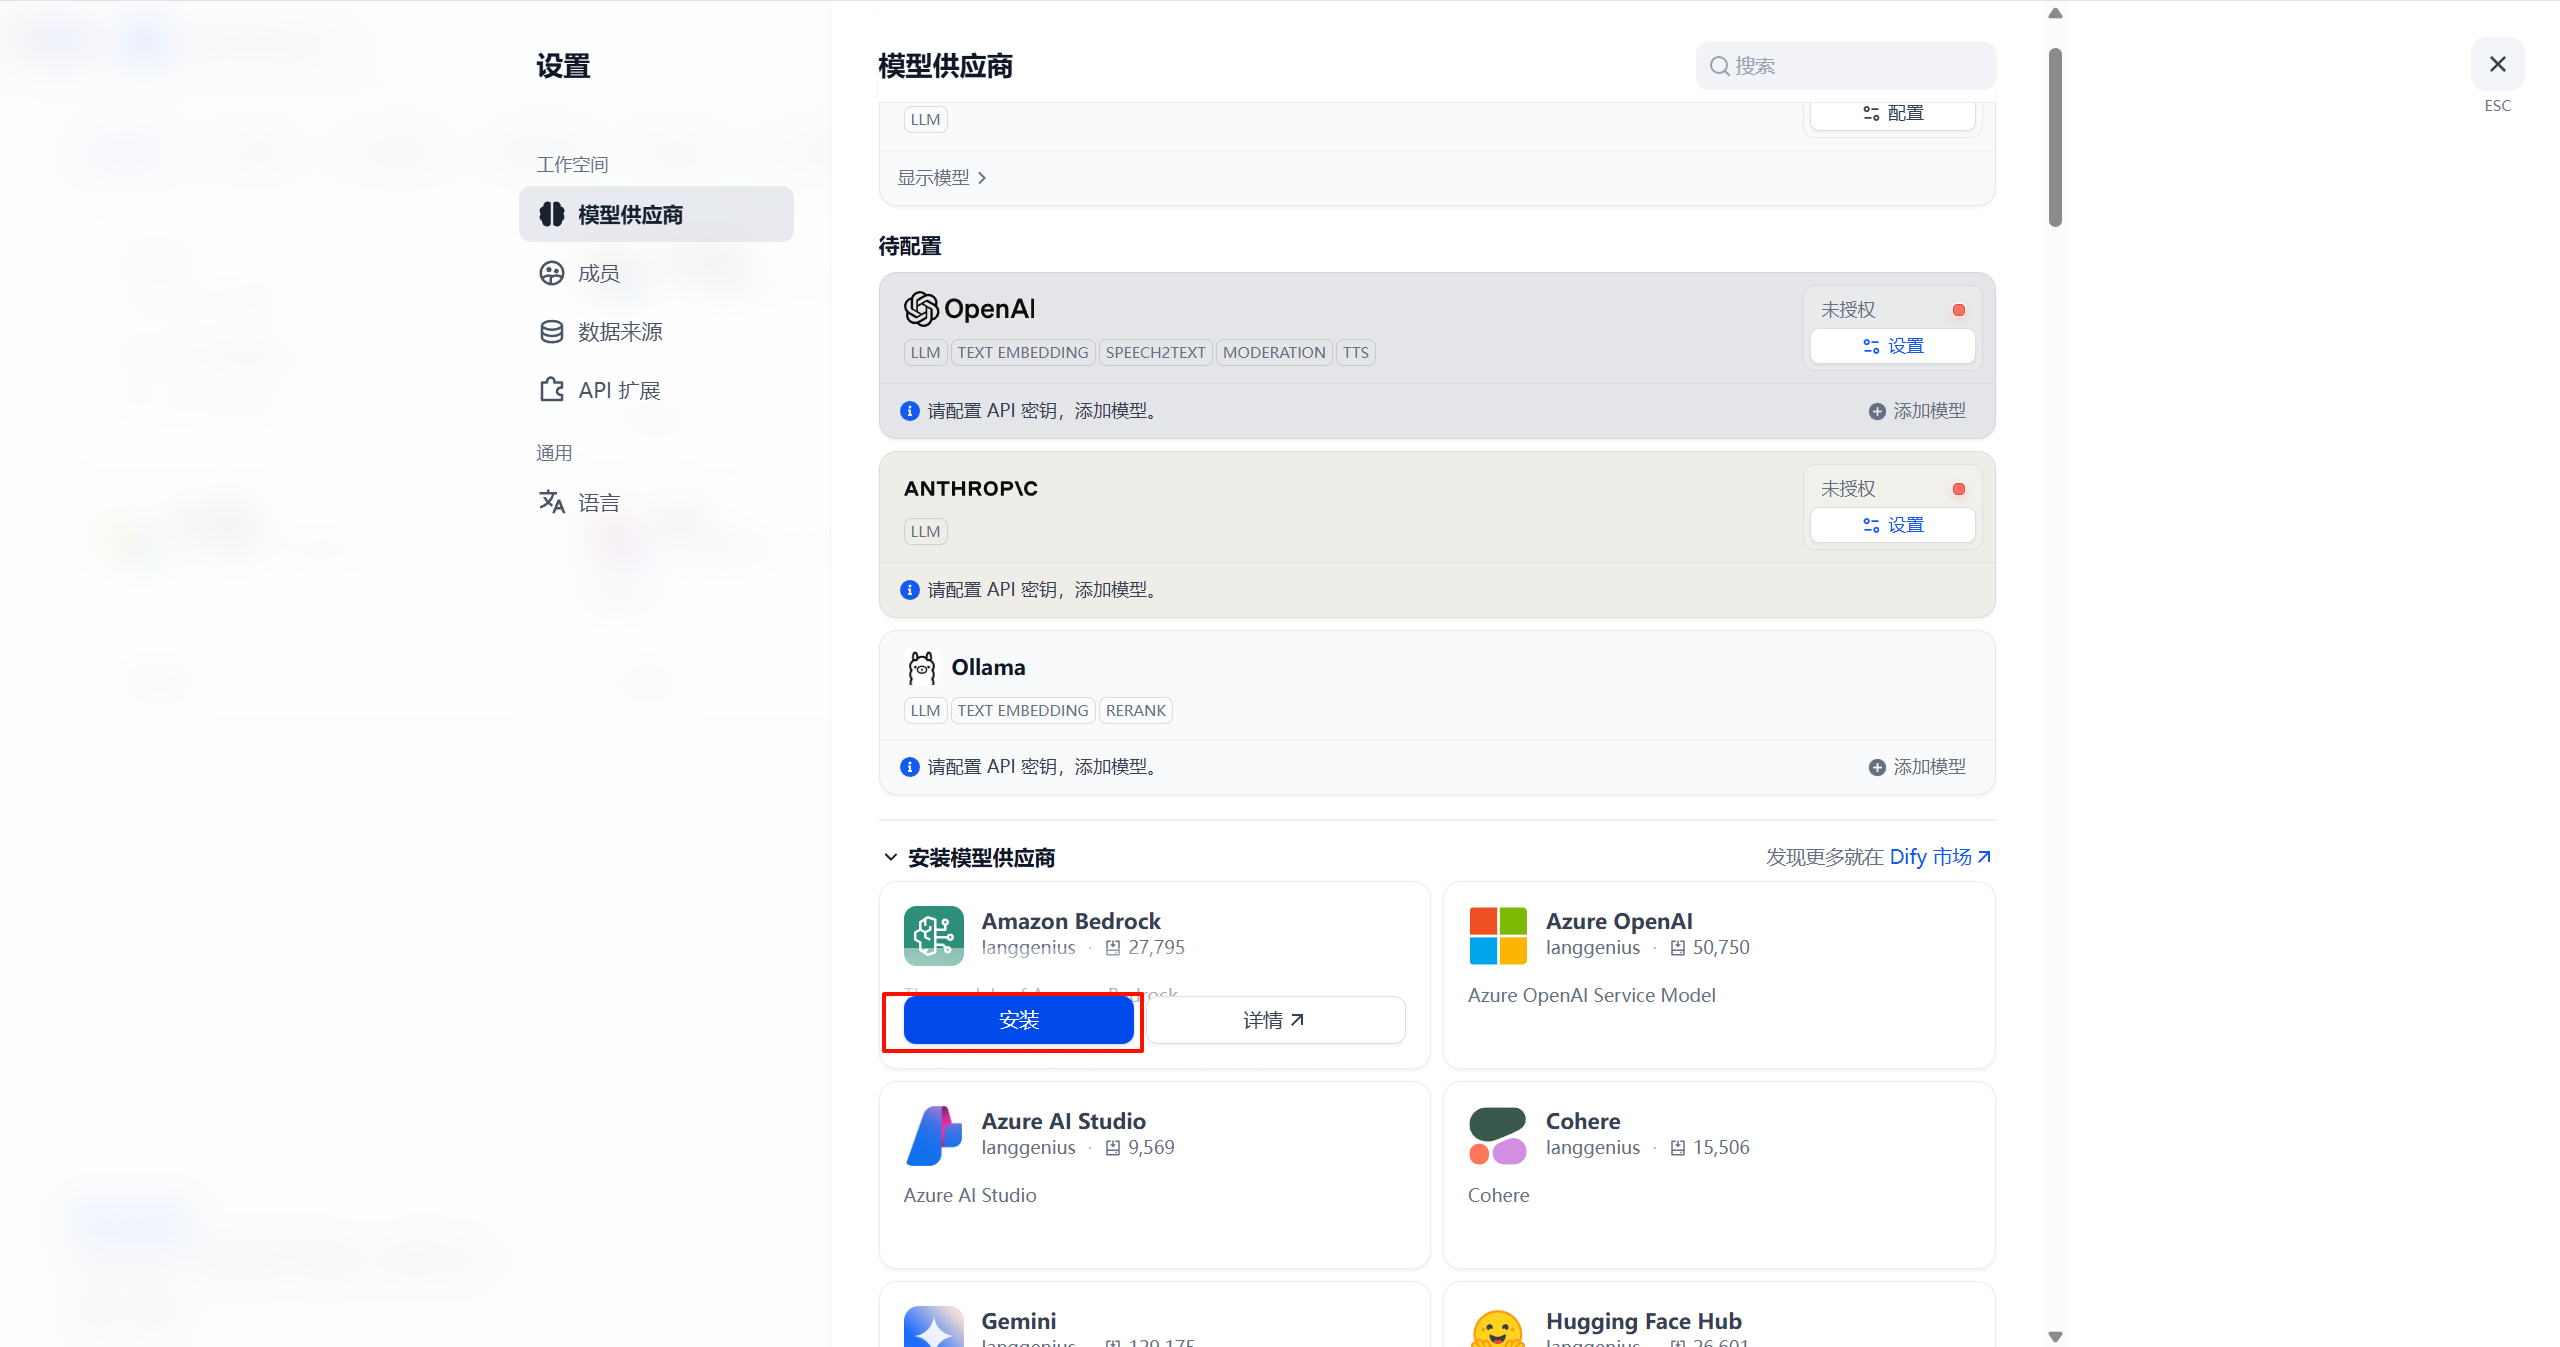This screenshot has height=1347, width=2560.
Task: Select the 语言 settings item
Action: click(x=598, y=502)
